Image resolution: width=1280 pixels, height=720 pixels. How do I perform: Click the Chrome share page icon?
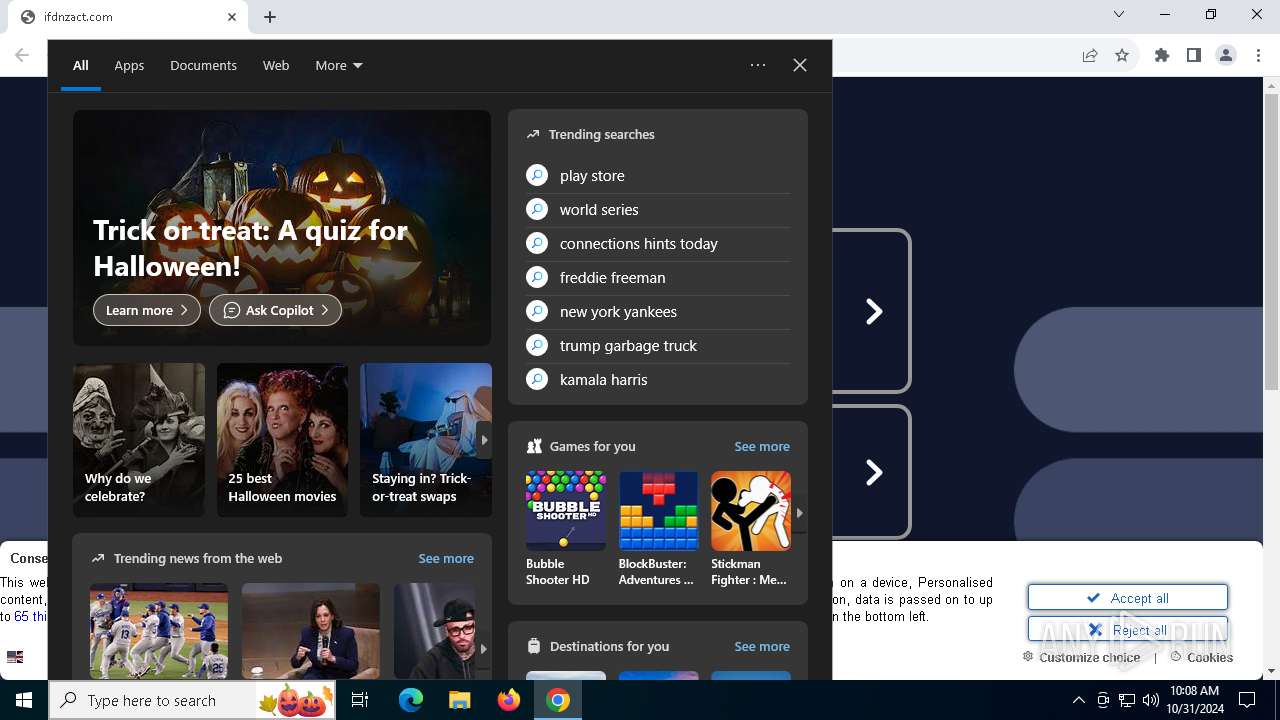click(x=1090, y=55)
